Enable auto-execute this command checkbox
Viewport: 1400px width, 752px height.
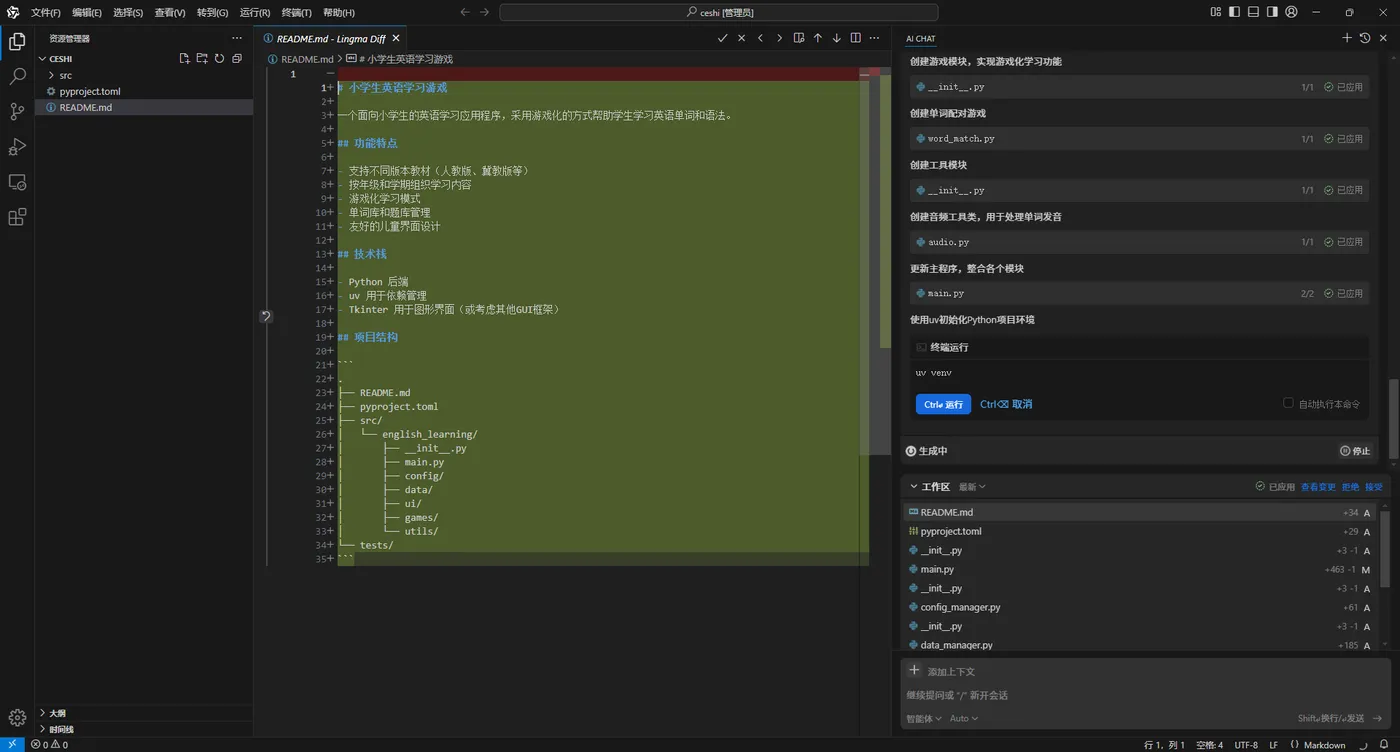[1288, 403]
